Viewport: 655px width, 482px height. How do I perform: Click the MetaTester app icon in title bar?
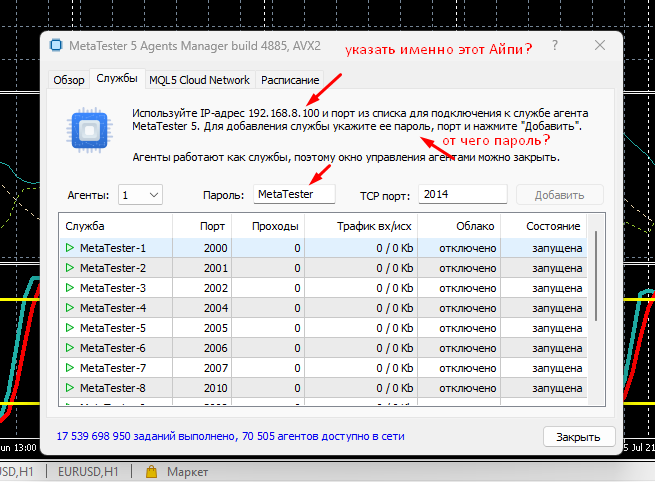coord(56,45)
